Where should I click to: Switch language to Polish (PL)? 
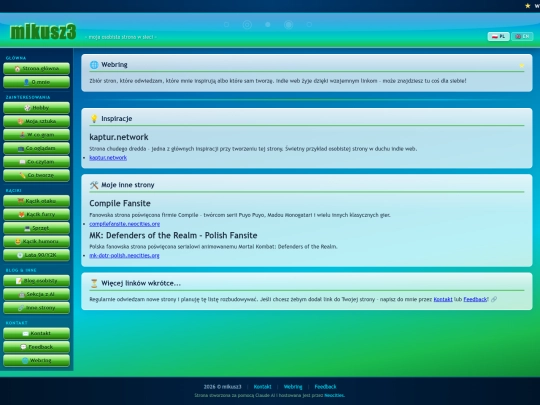tap(498, 36)
